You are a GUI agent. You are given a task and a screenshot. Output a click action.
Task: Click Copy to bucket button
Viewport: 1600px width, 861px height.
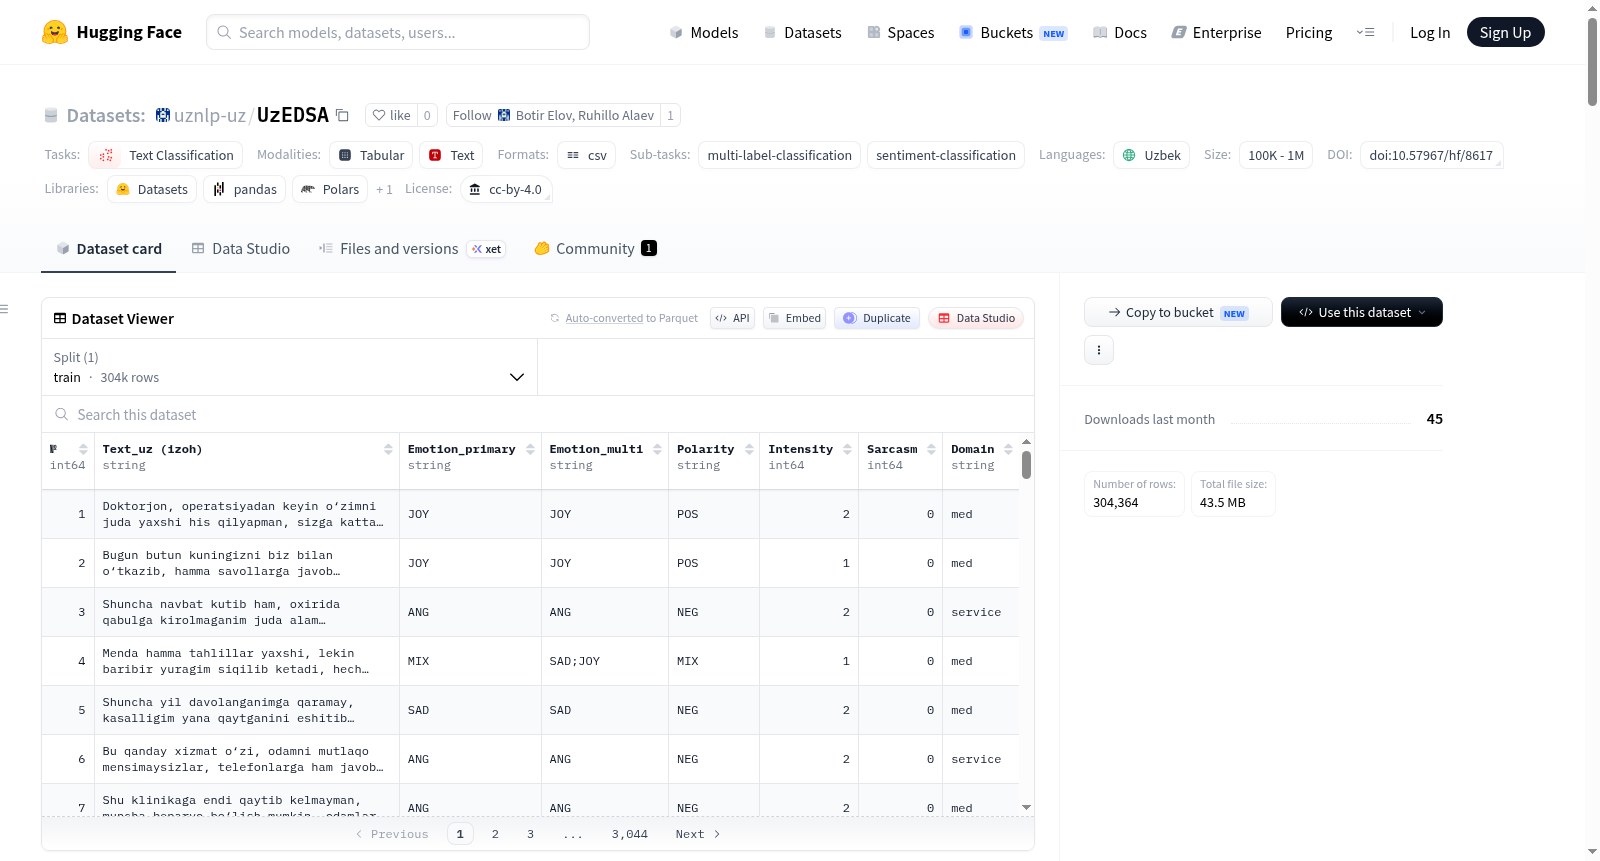click(x=1178, y=312)
